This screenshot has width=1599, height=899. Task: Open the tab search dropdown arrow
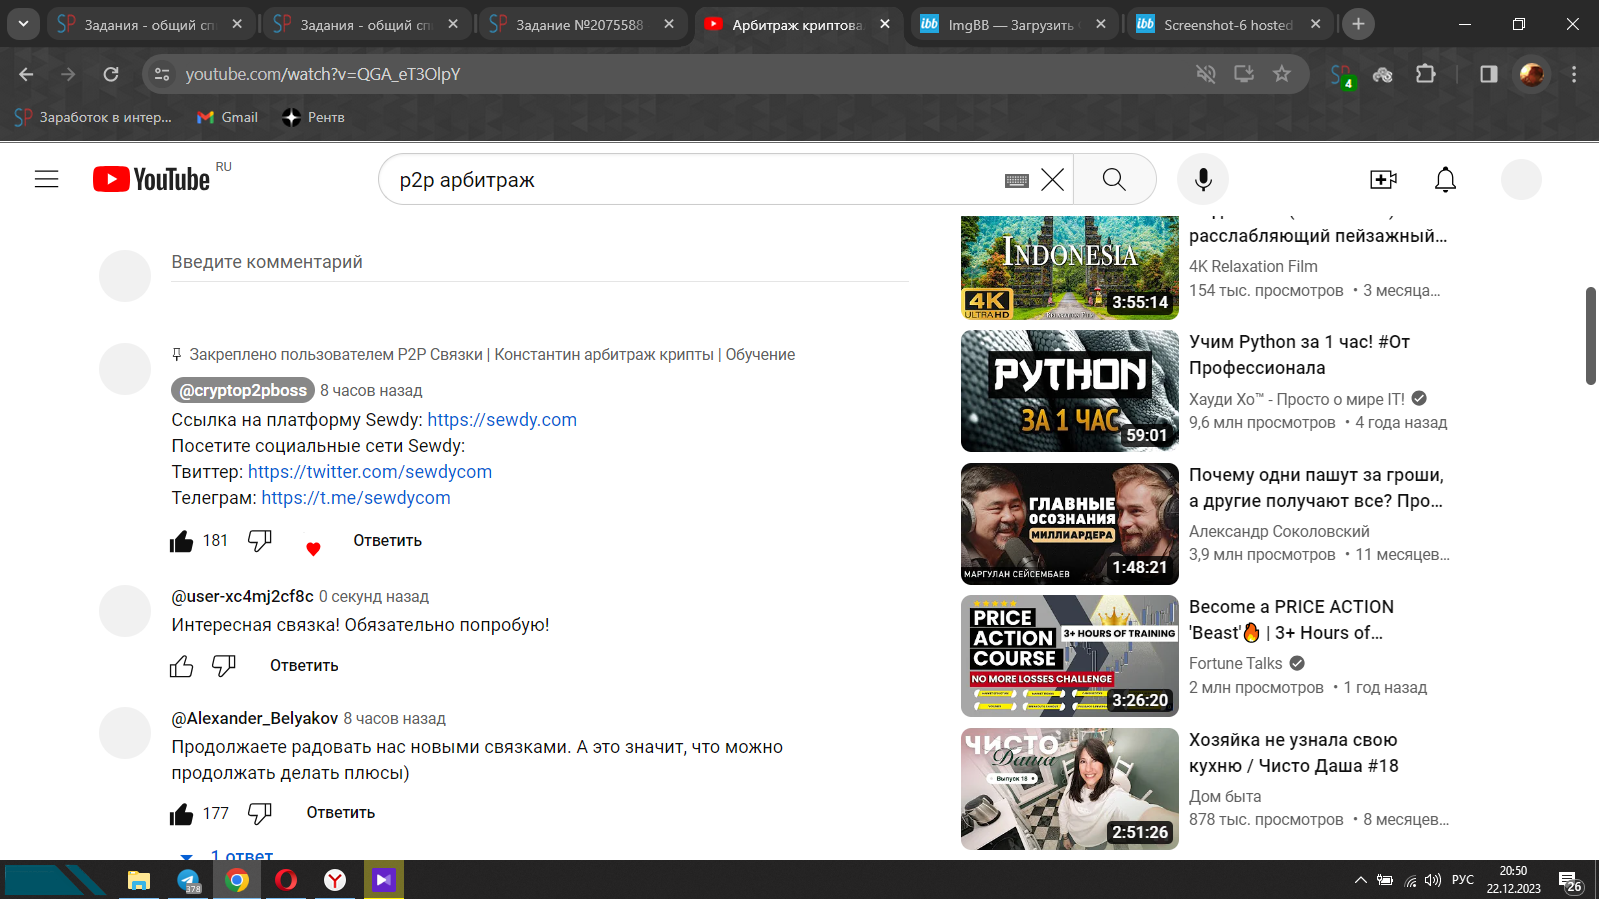(x=23, y=24)
